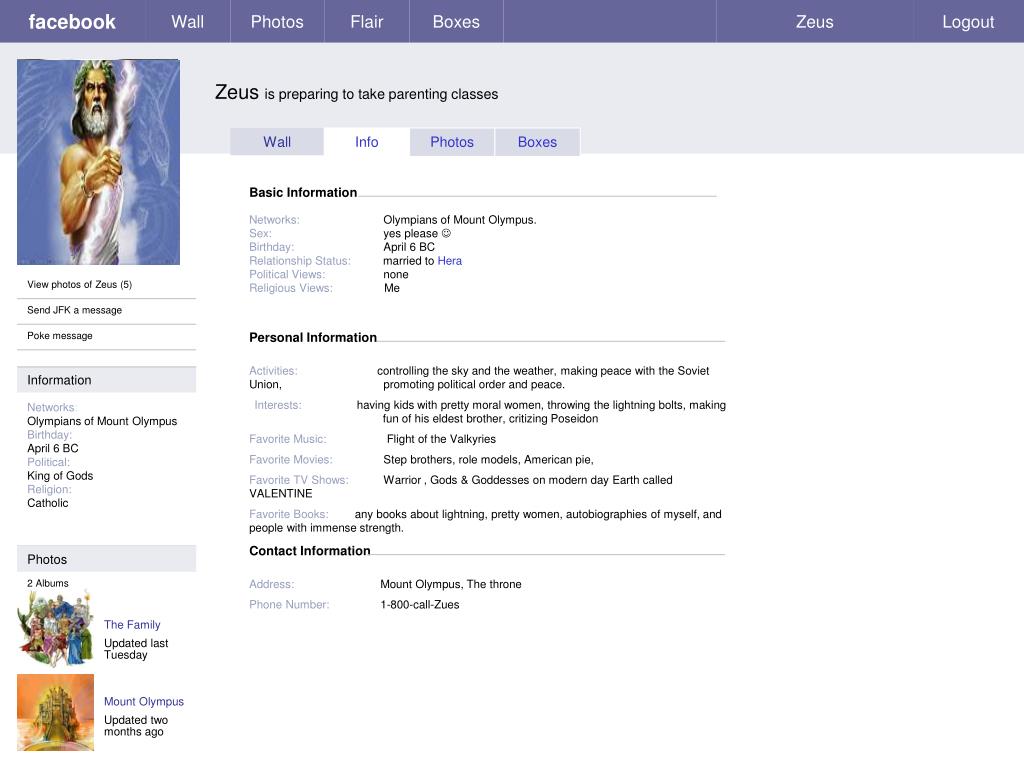Open The Family album link
The width and height of the screenshot is (1024, 768).
coord(132,625)
